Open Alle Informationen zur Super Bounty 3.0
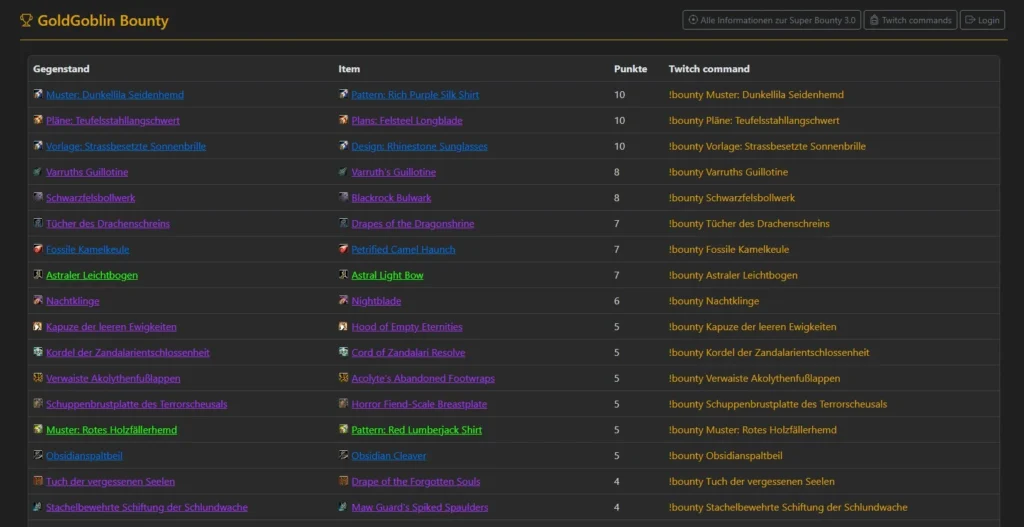 click(x=772, y=20)
